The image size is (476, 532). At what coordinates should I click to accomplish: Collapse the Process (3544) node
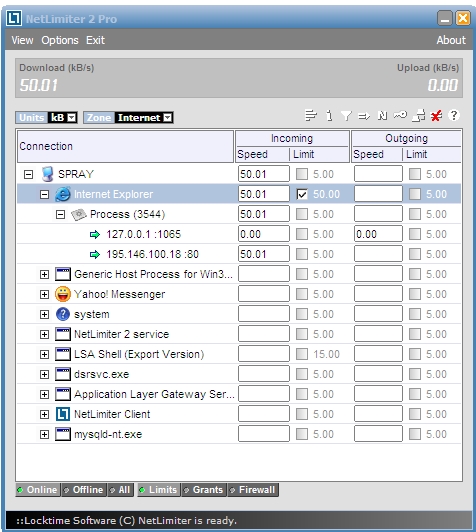click(60, 214)
